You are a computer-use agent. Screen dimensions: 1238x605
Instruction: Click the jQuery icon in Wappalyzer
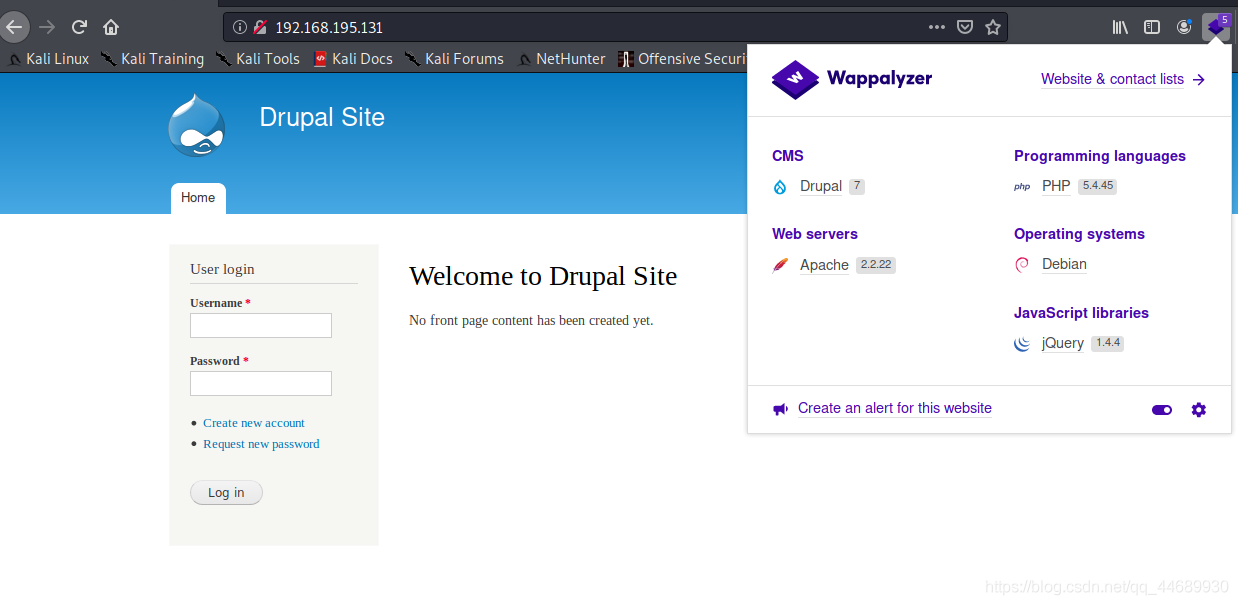[x=1022, y=343]
